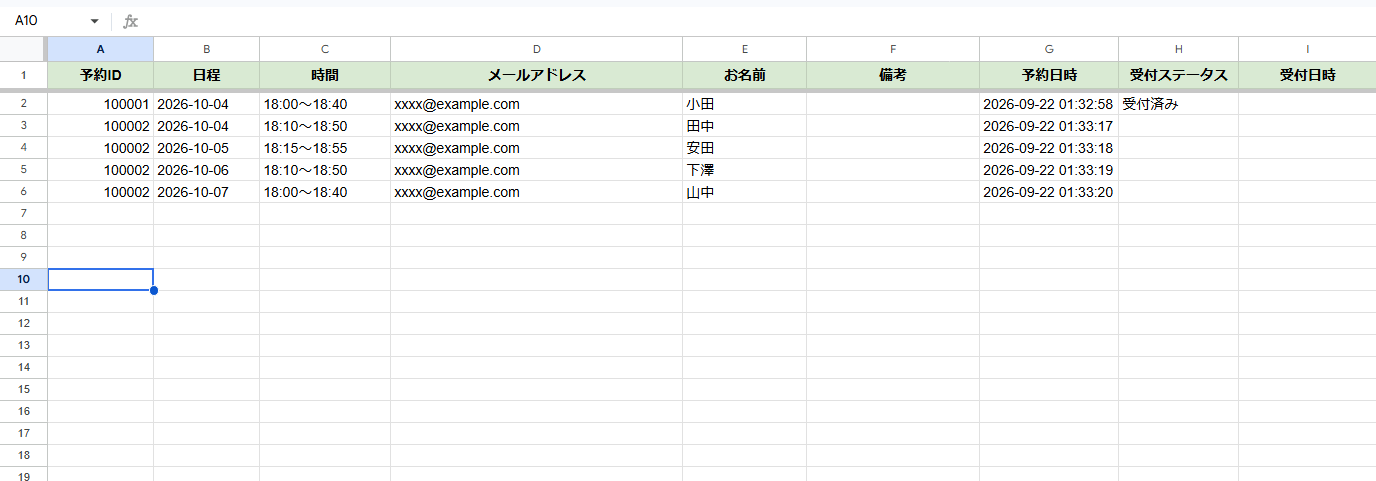Click the 18:15～18:55 time cell
1376x481 pixels.
tap(325, 148)
